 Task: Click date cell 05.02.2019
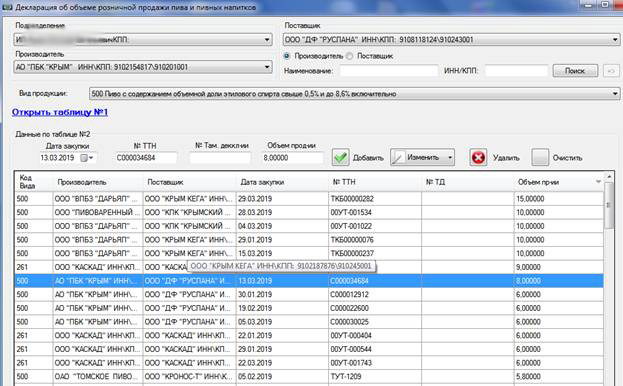pyautogui.click(x=282, y=377)
